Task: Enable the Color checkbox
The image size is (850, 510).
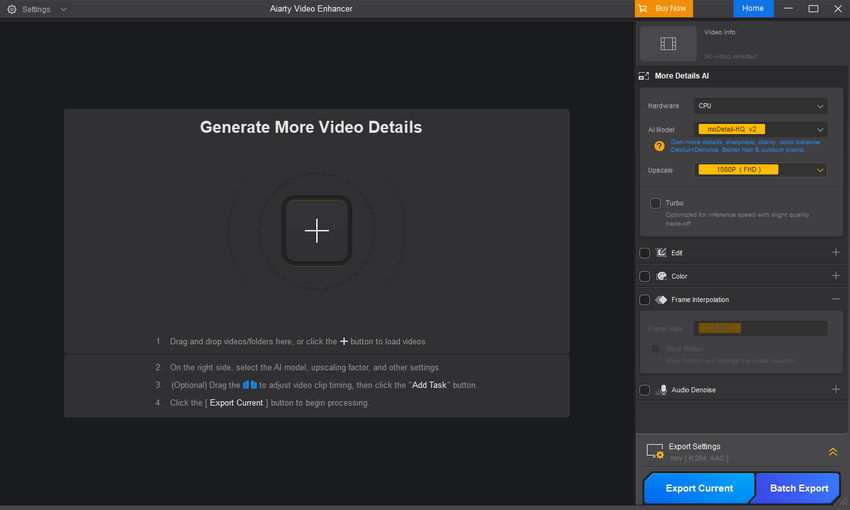Action: tap(644, 276)
